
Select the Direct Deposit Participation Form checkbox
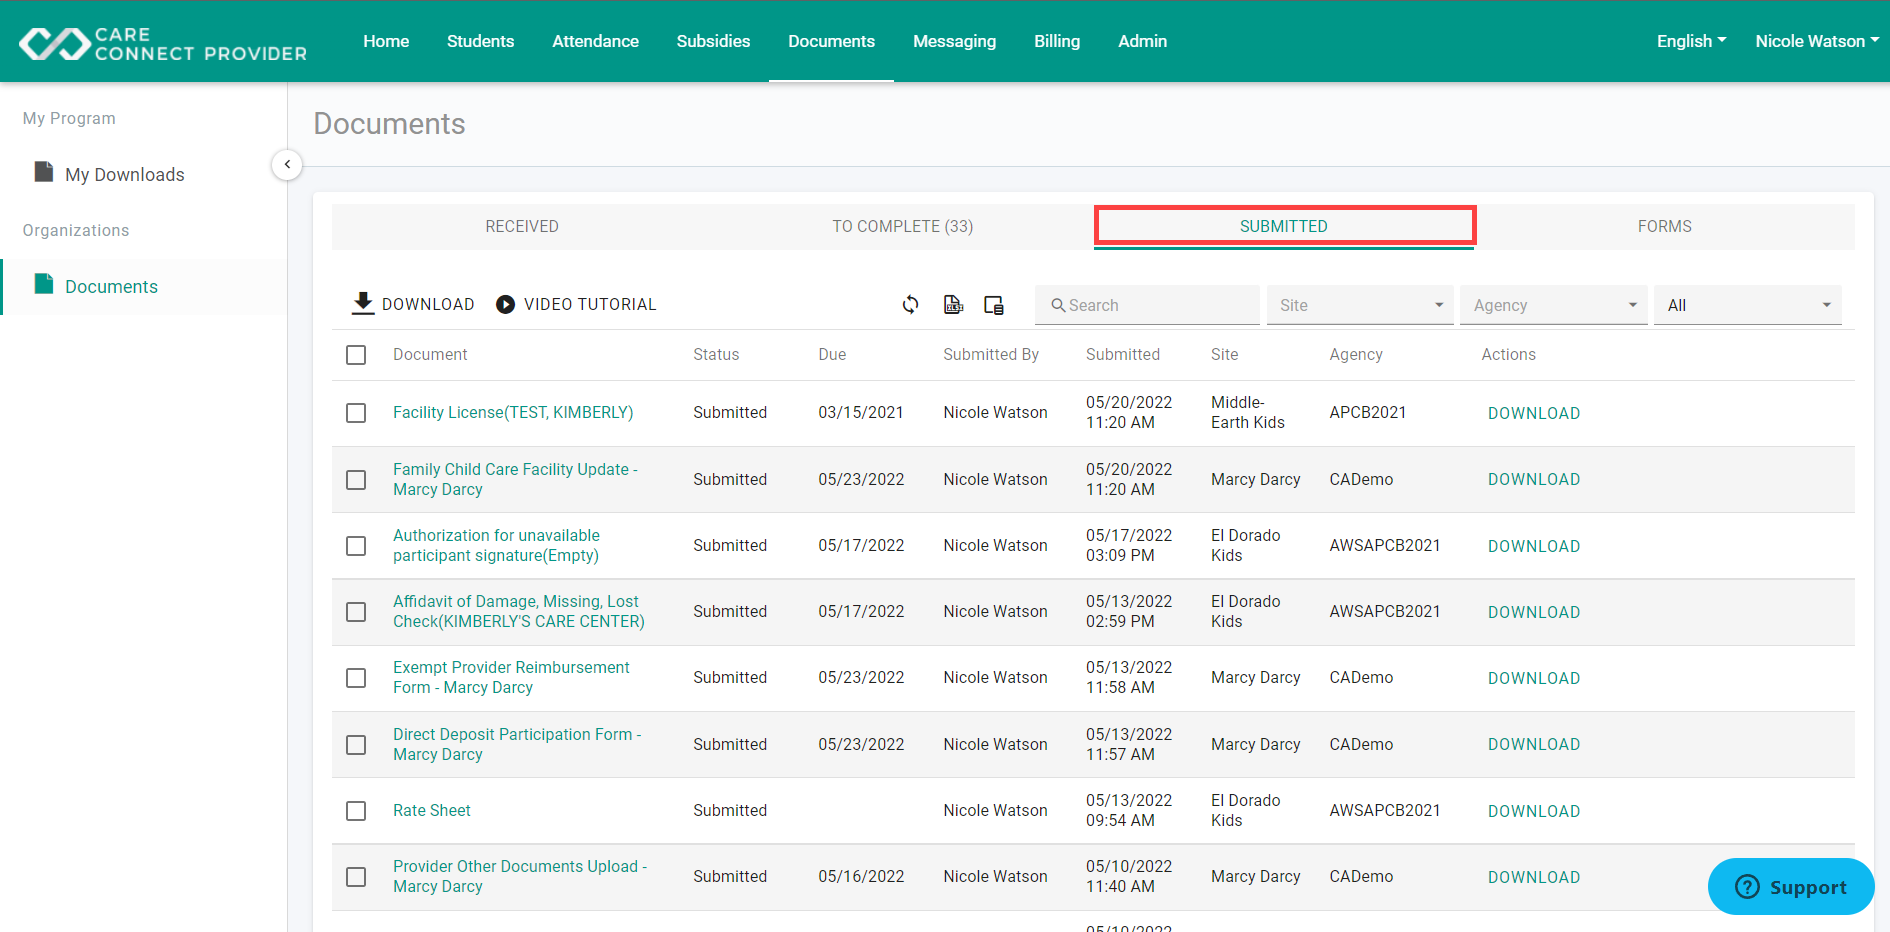point(356,745)
